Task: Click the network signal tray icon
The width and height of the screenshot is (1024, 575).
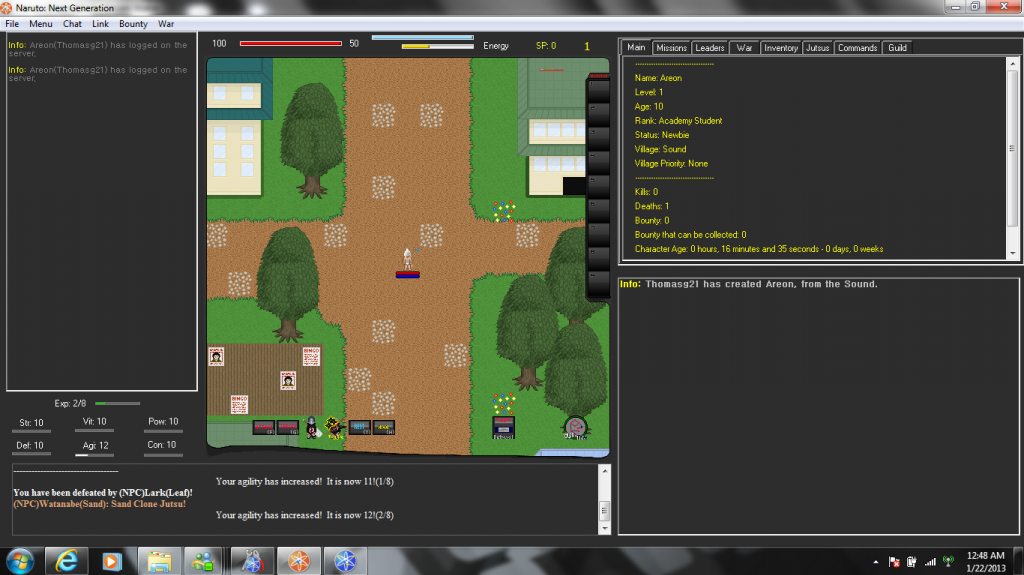Action: (930, 561)
